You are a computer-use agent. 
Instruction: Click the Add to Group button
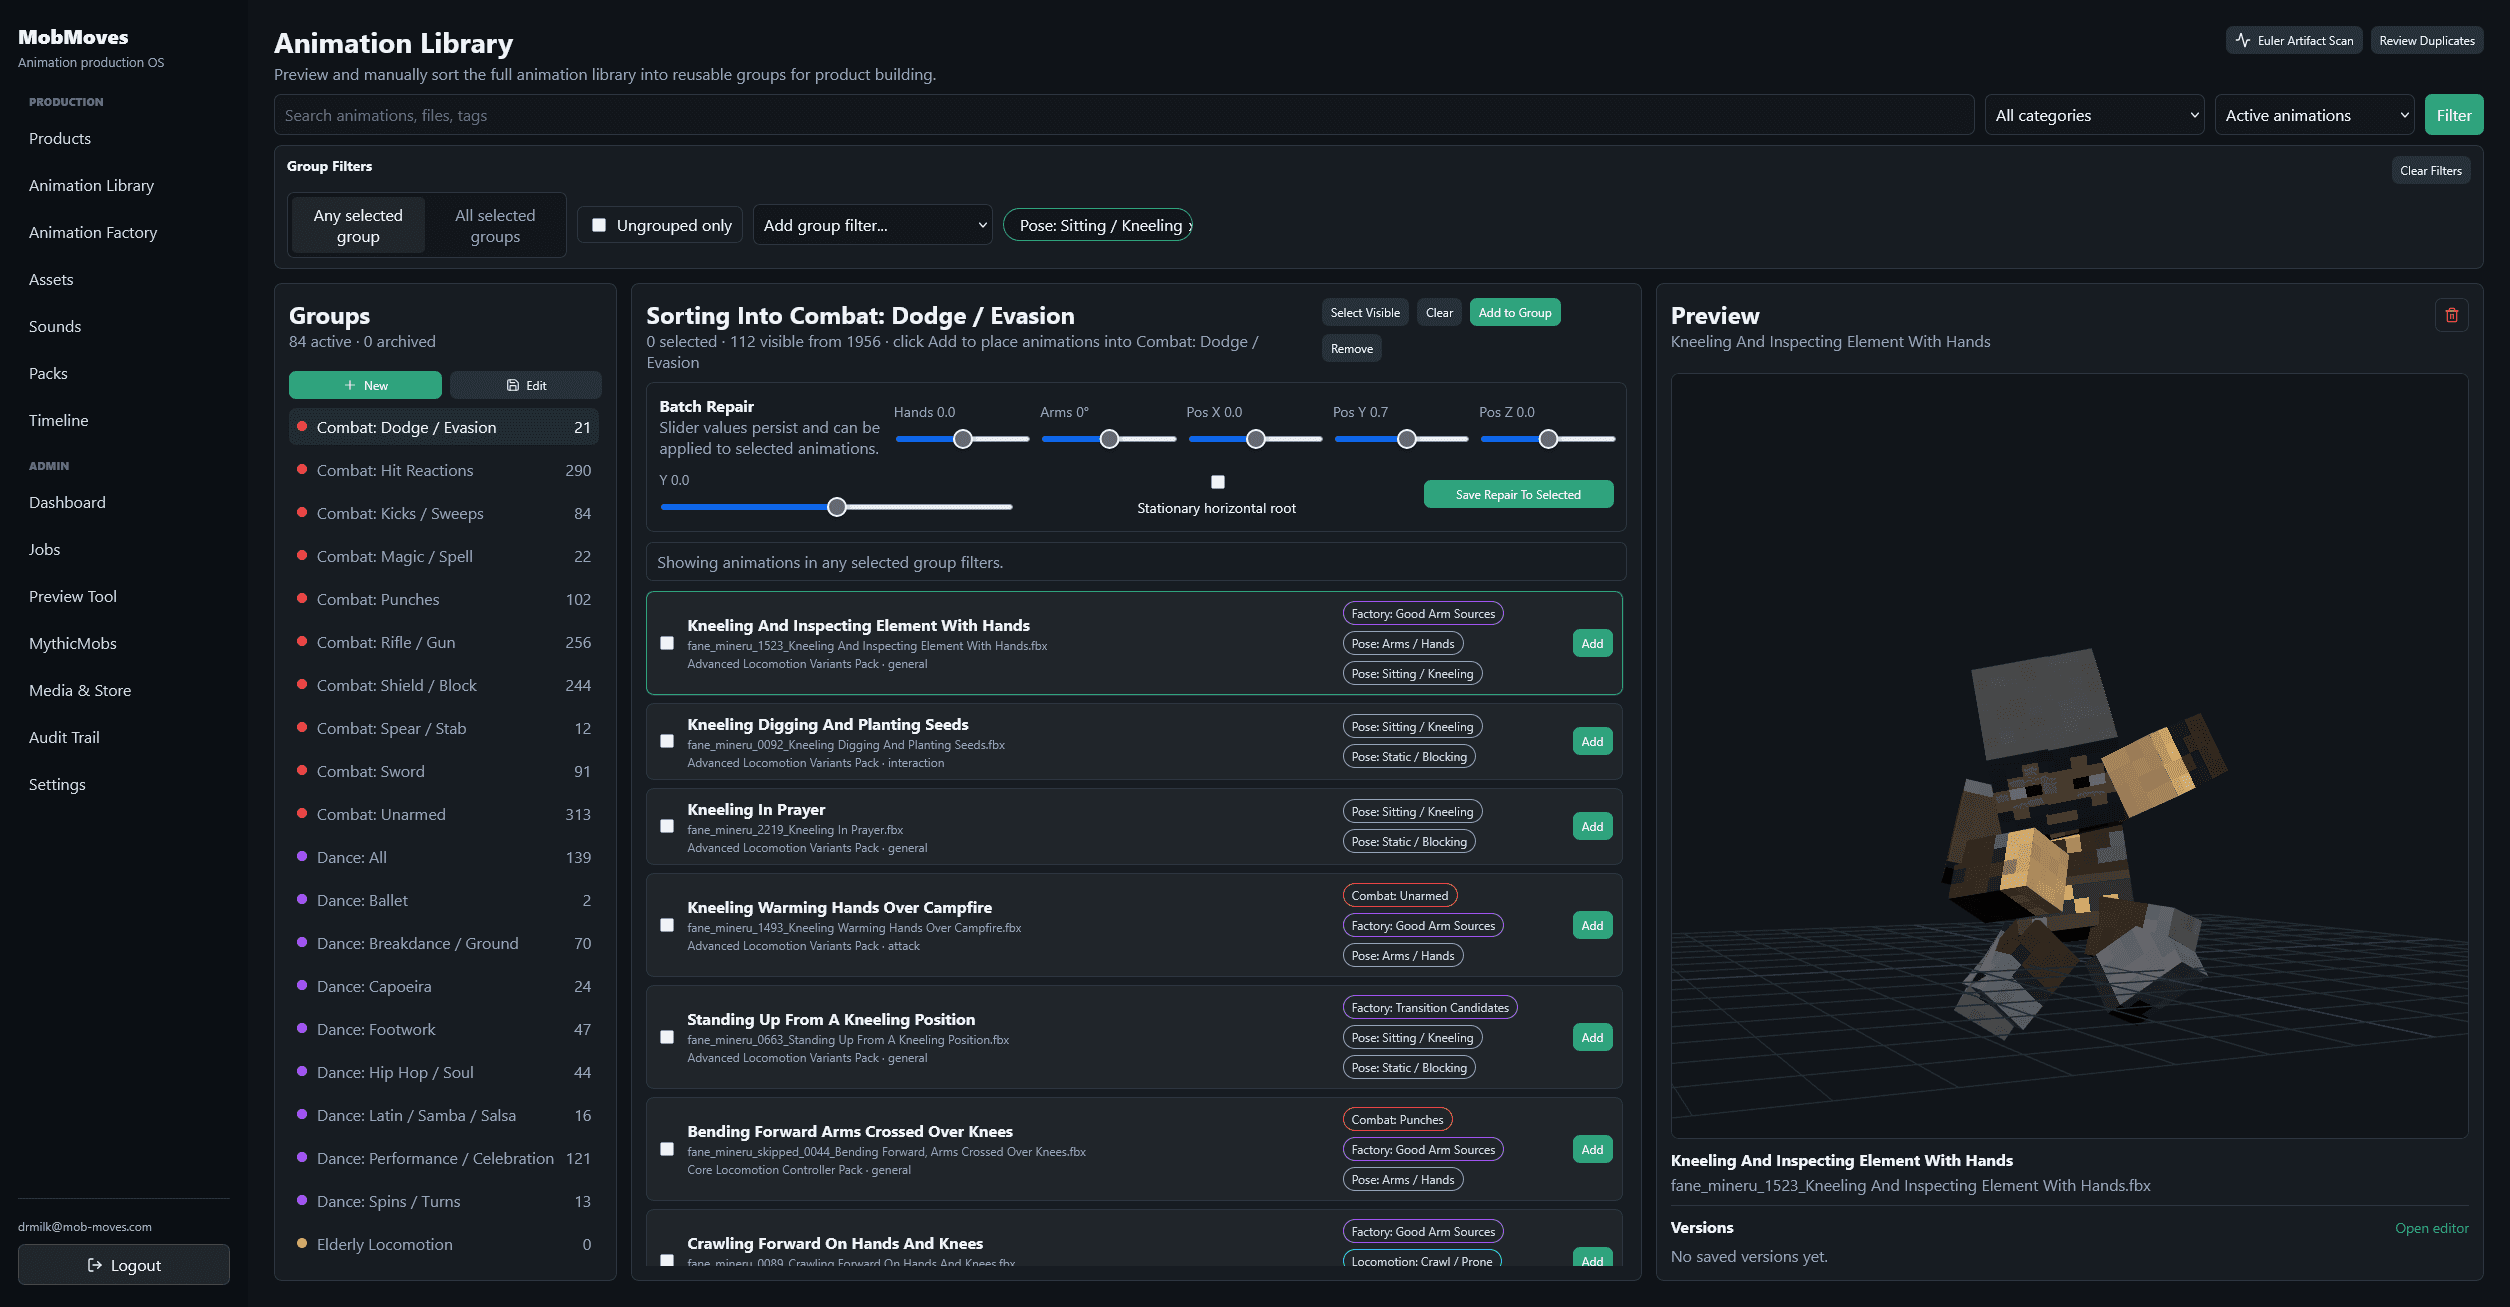[x=1515, y=312]
